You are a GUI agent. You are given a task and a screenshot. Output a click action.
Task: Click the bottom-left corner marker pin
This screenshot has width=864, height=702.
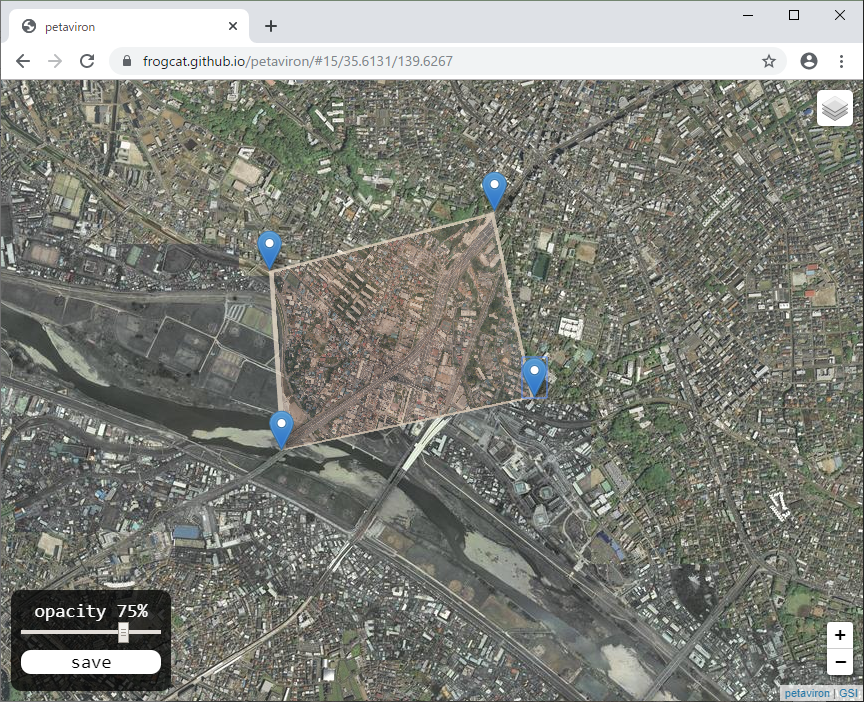click(x=282, y=430)
